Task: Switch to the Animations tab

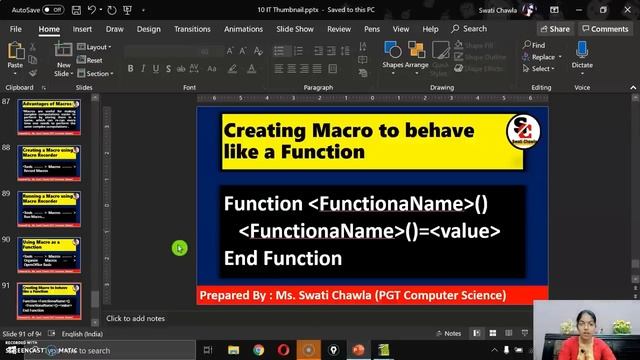Action: [243, 29]
